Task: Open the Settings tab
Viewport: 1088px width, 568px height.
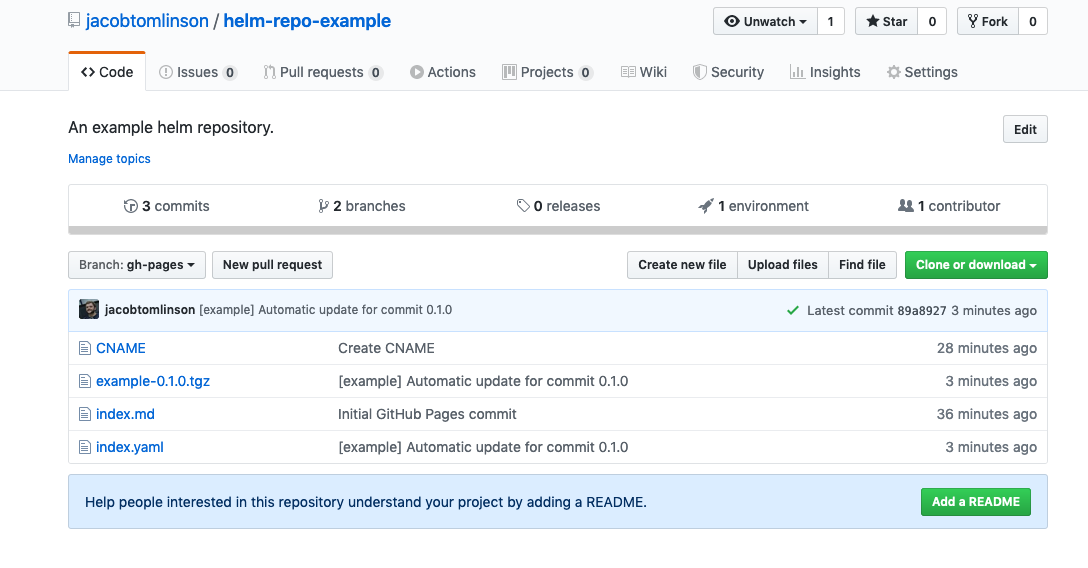Action: click(921, 72)
